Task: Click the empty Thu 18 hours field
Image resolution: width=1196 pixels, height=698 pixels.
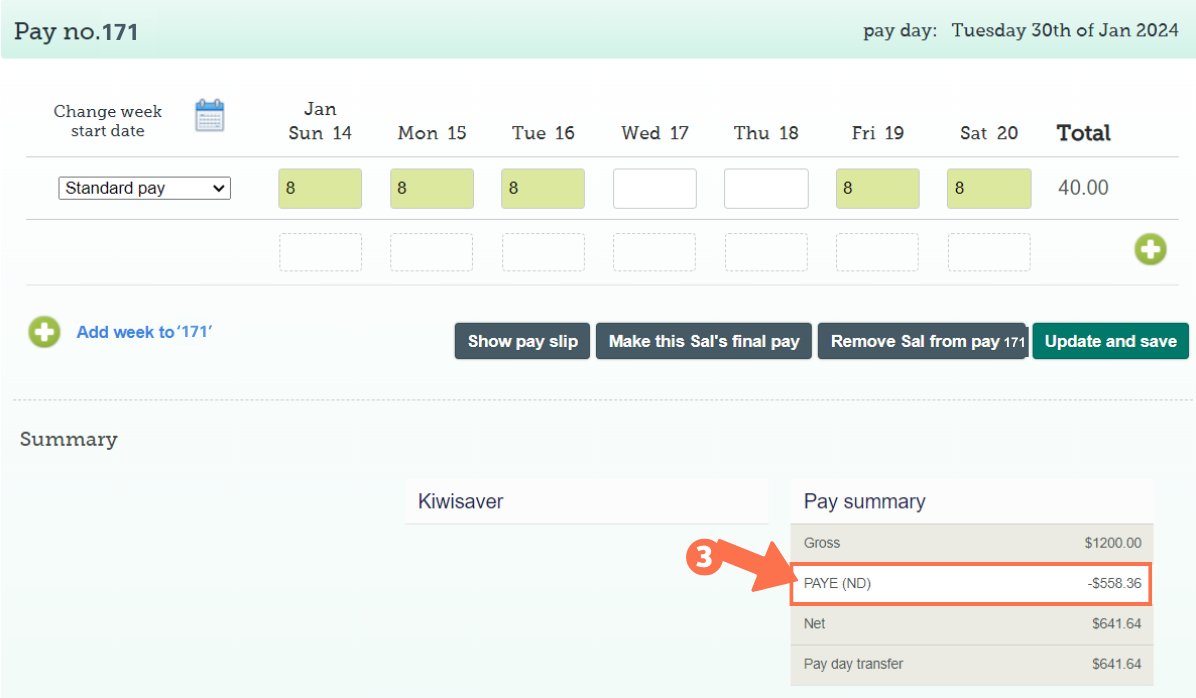Action: click(x=766, y=189)
